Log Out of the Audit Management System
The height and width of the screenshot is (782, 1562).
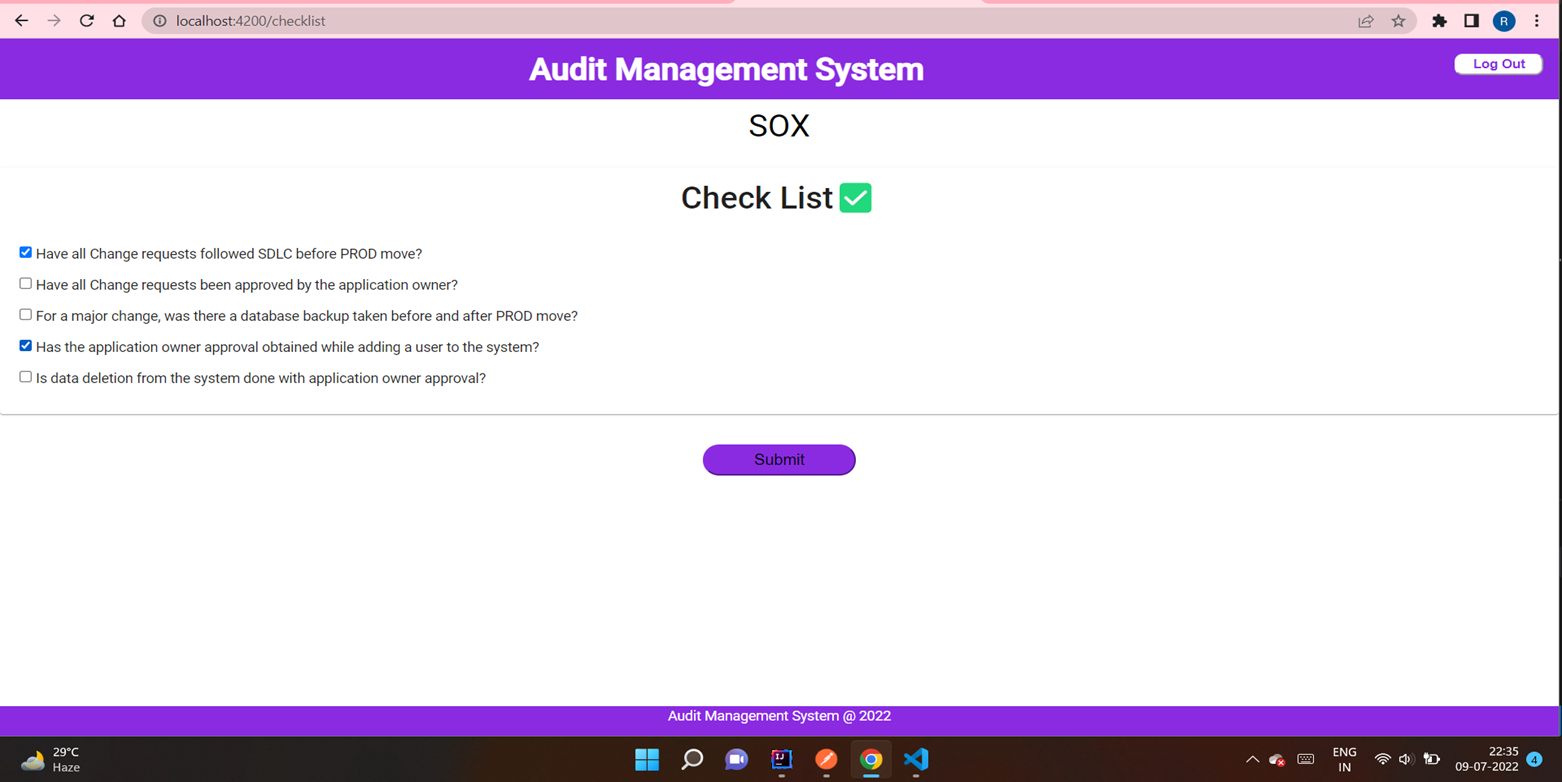[x=1498, y=63]
